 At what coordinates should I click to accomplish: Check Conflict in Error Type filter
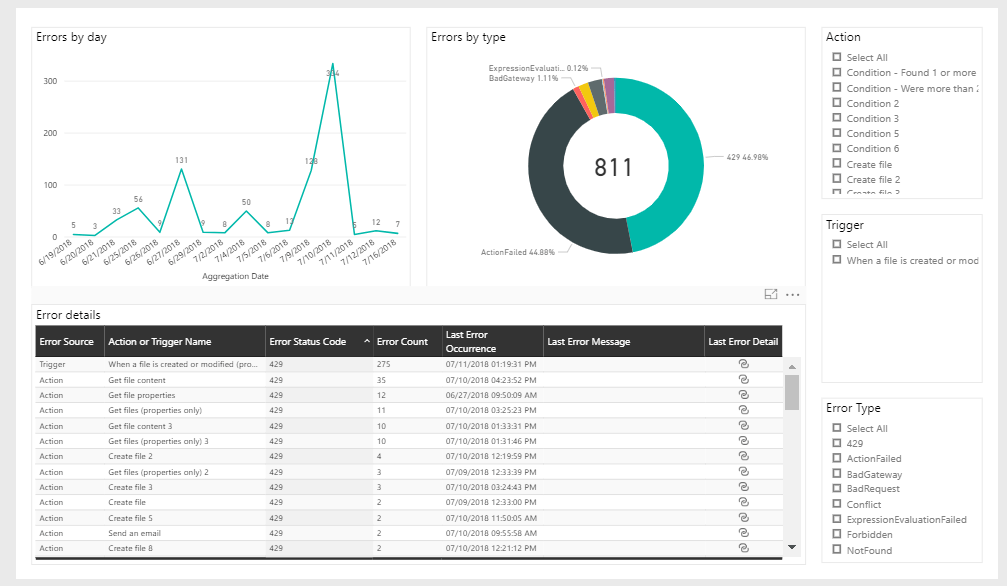(837, 504)
